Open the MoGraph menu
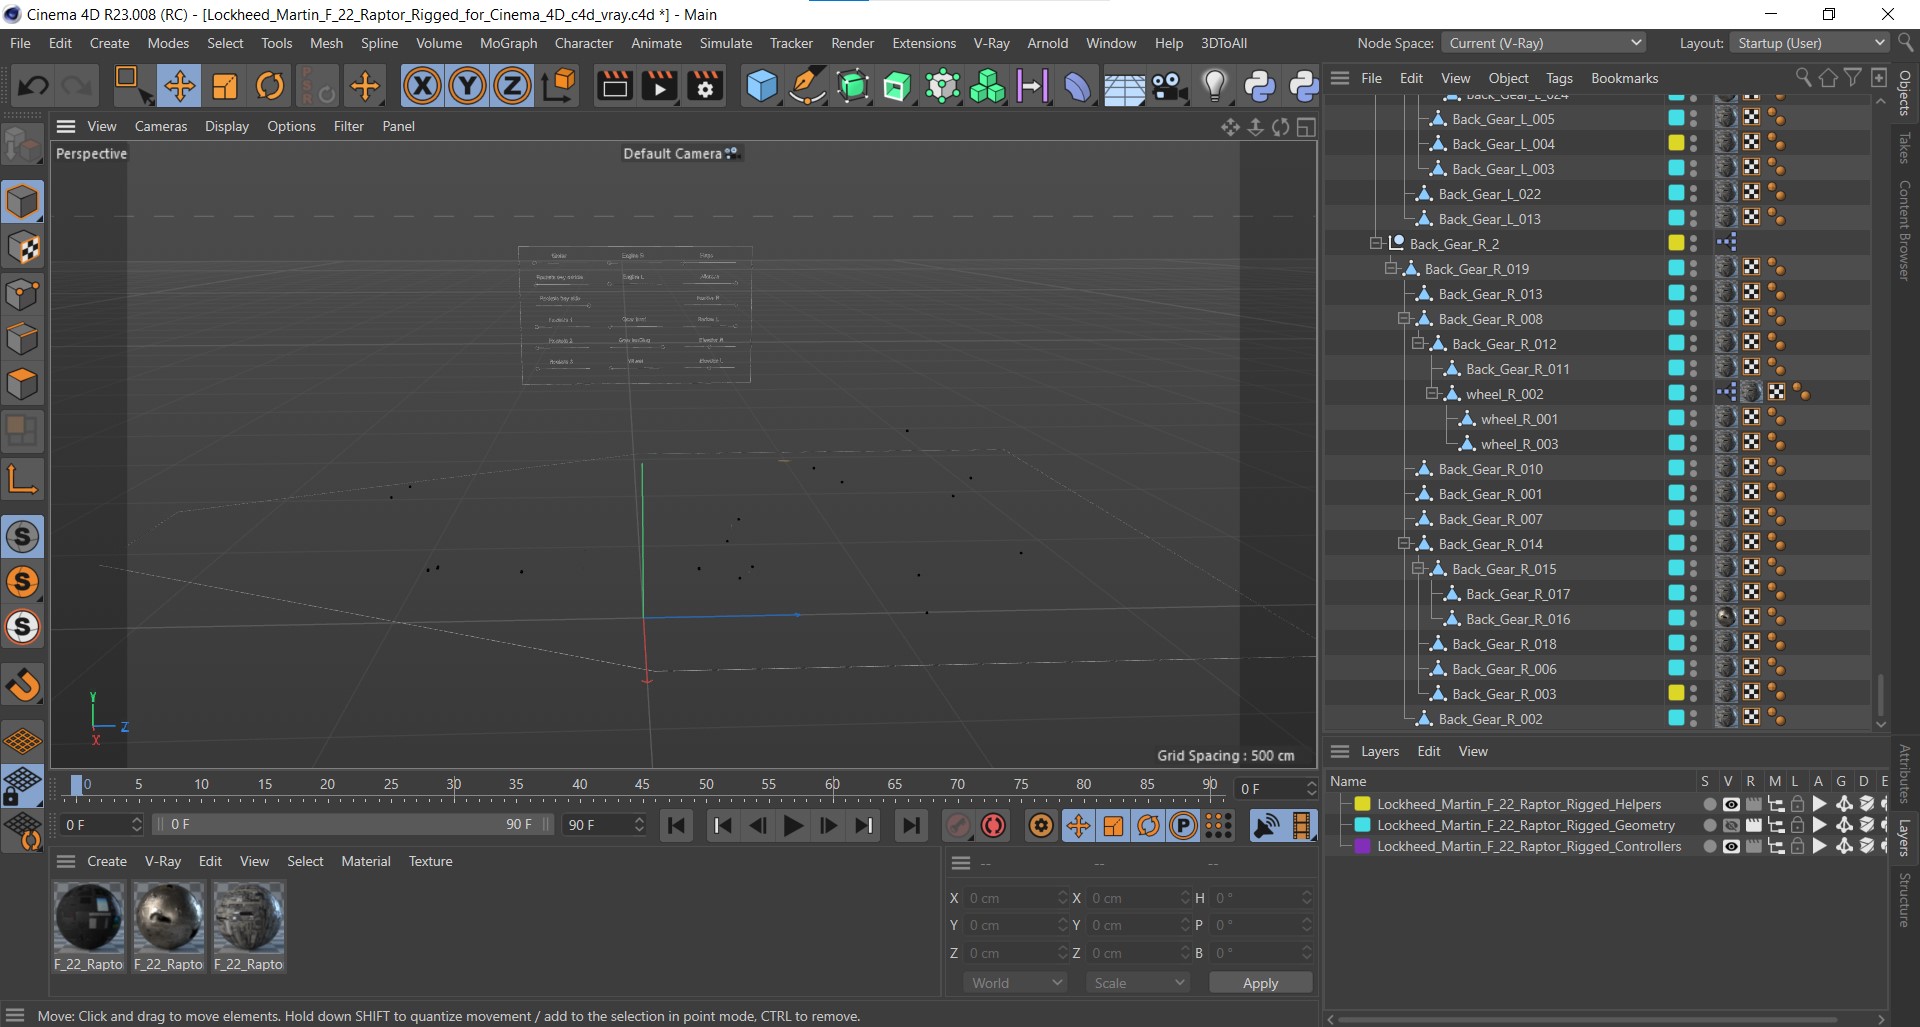The height and width of the screenshot is (1027, 1920). tap(508, 43)
